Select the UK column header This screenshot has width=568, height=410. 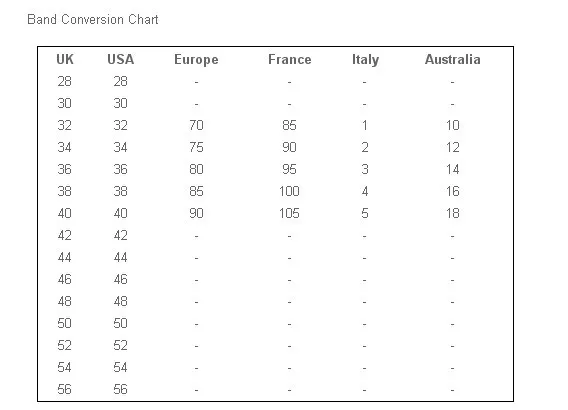point(65,59)
